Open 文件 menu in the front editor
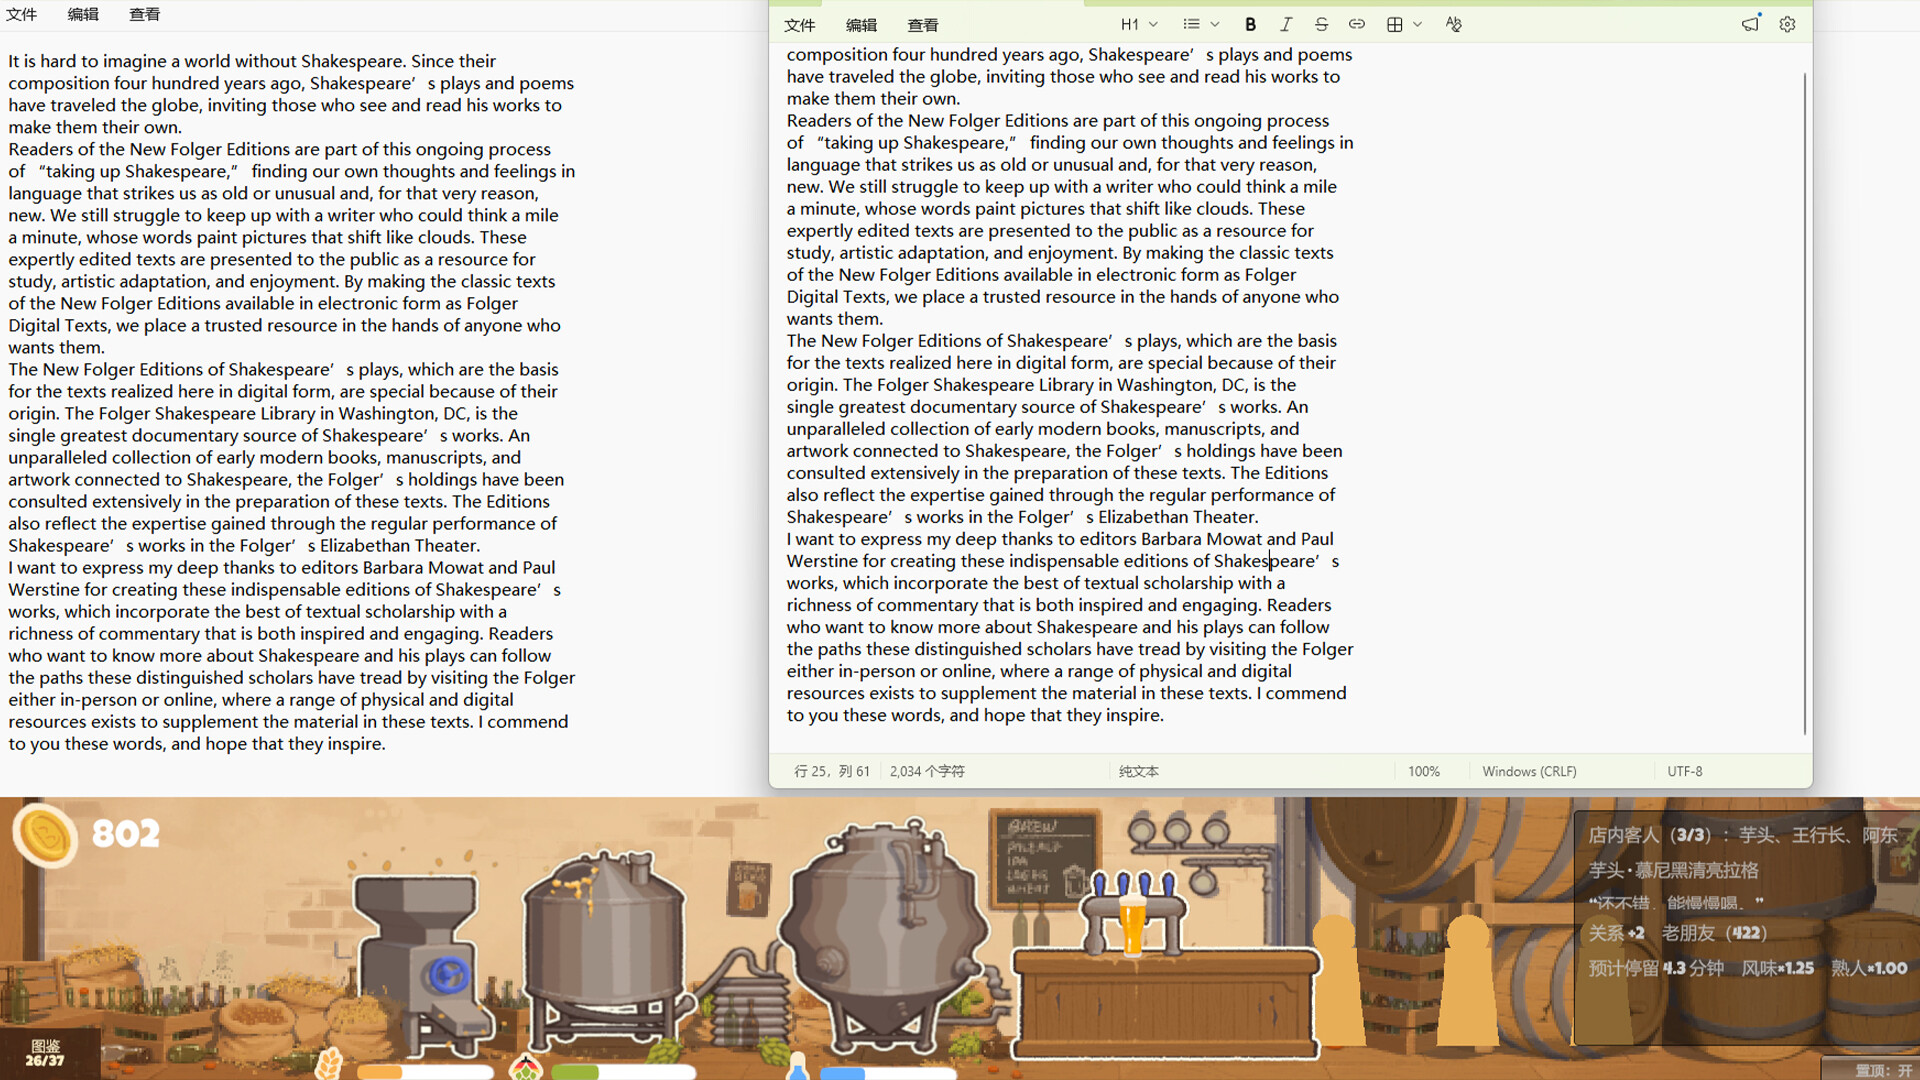 [x=799, y=25]
